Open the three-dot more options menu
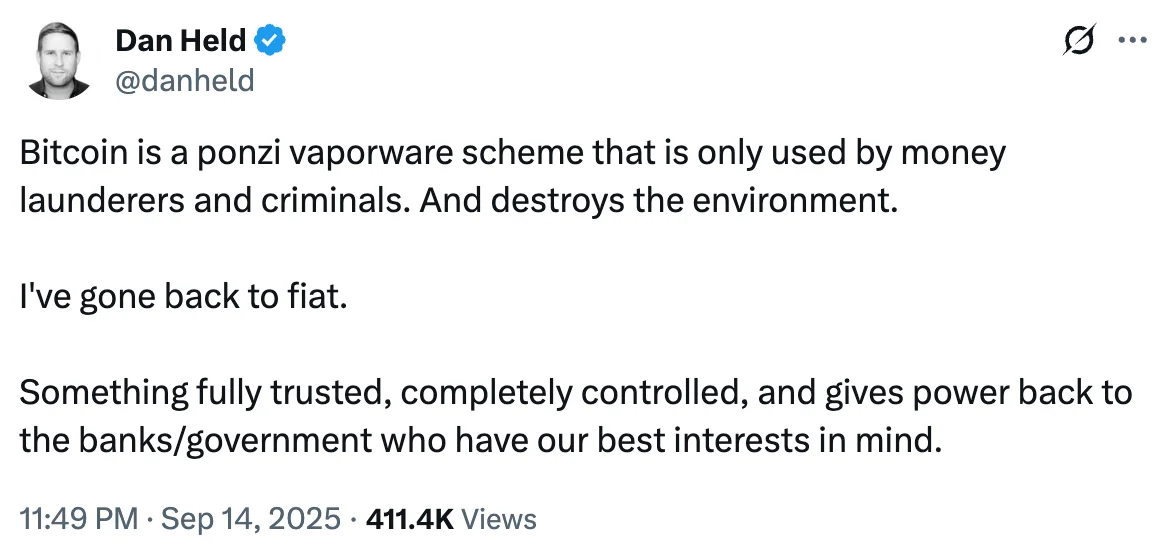The image size is (1168, 560). coord(1131,41)
